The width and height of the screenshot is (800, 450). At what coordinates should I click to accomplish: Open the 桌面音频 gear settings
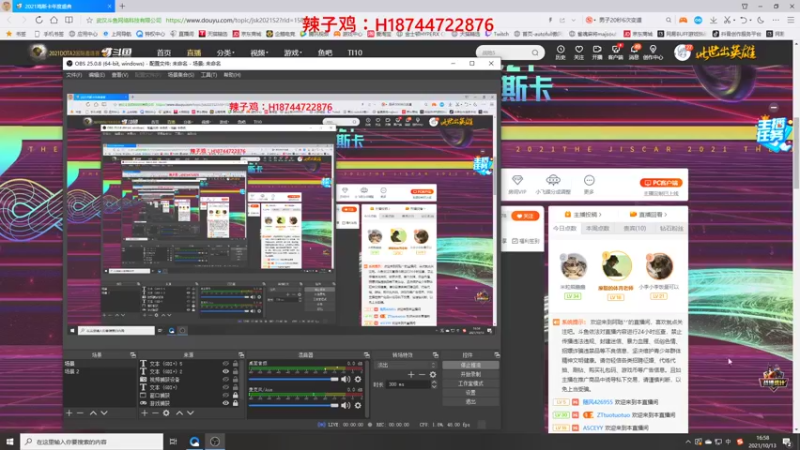coord(358,379)
